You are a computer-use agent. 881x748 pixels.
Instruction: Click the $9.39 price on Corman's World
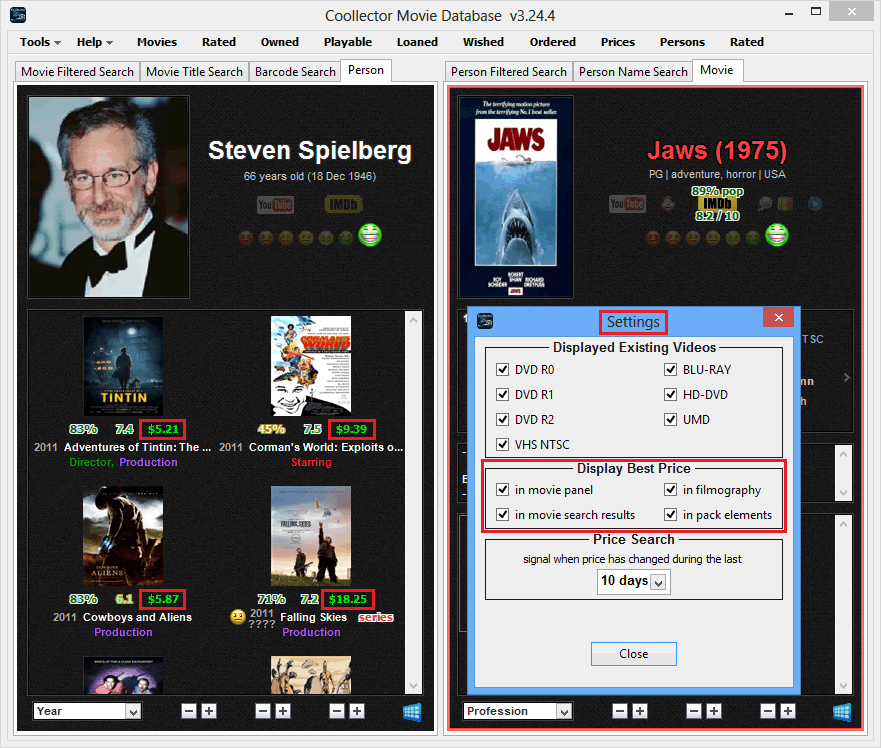pos(352,429)
